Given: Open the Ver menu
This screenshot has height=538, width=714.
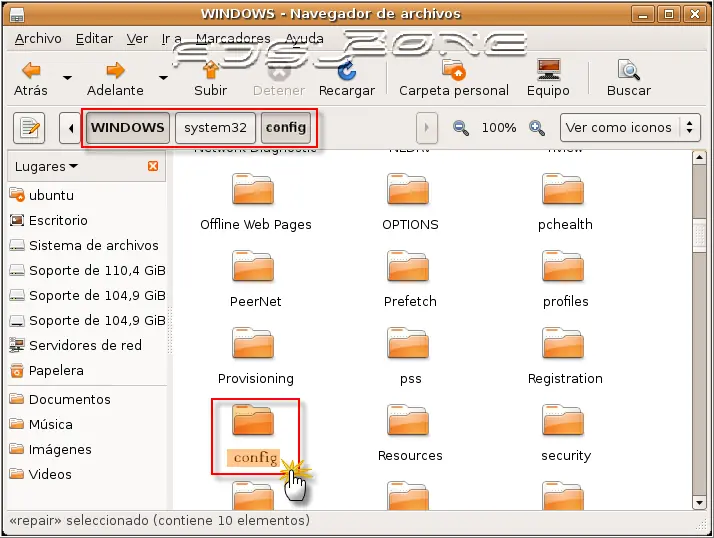Looking at the screenshot, I should click(137, 39).
